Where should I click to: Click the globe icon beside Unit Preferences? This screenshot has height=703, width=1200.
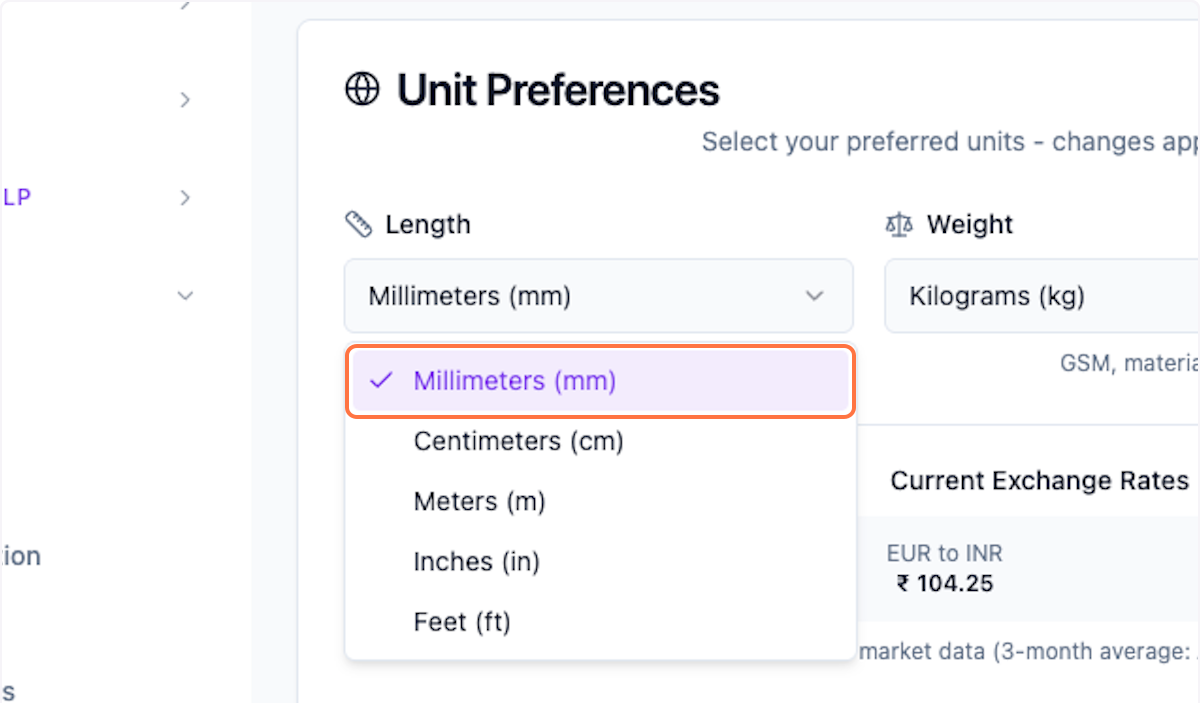pyautogui.click(x=362, y=90)
